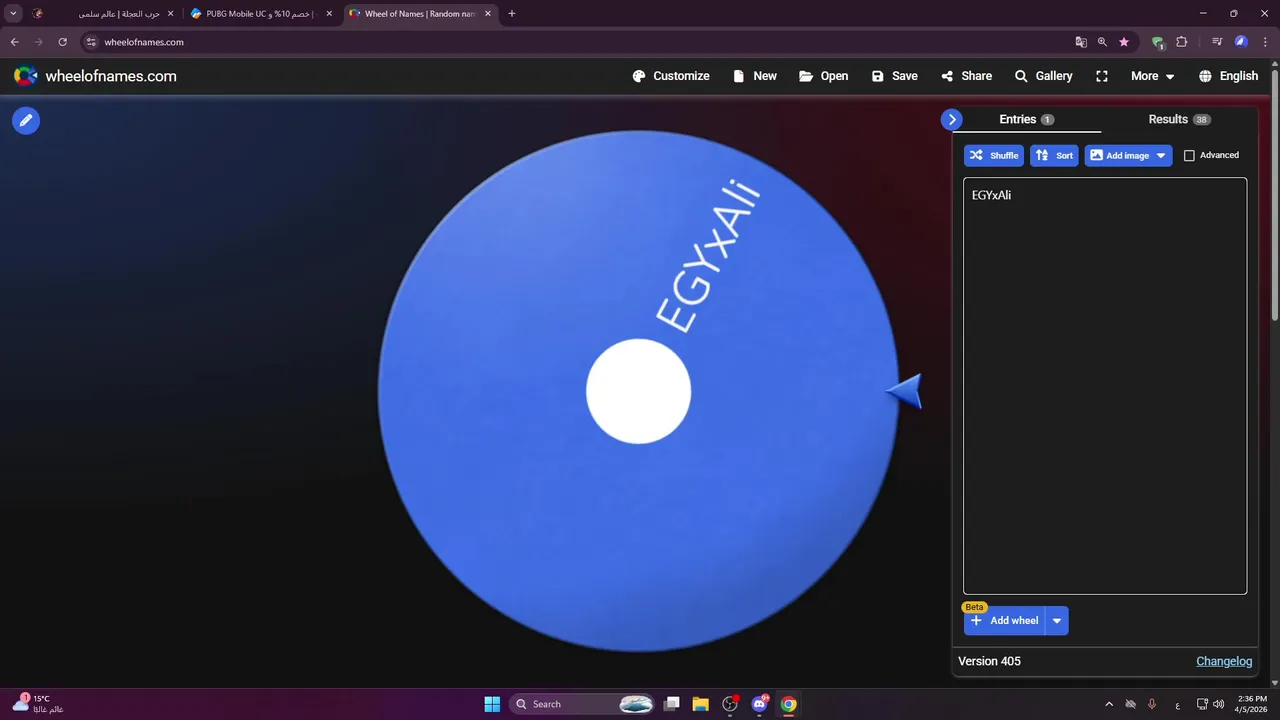Open Discord from the taskbar
Viewport: 1280px width, 720px height.
[760, 704]
